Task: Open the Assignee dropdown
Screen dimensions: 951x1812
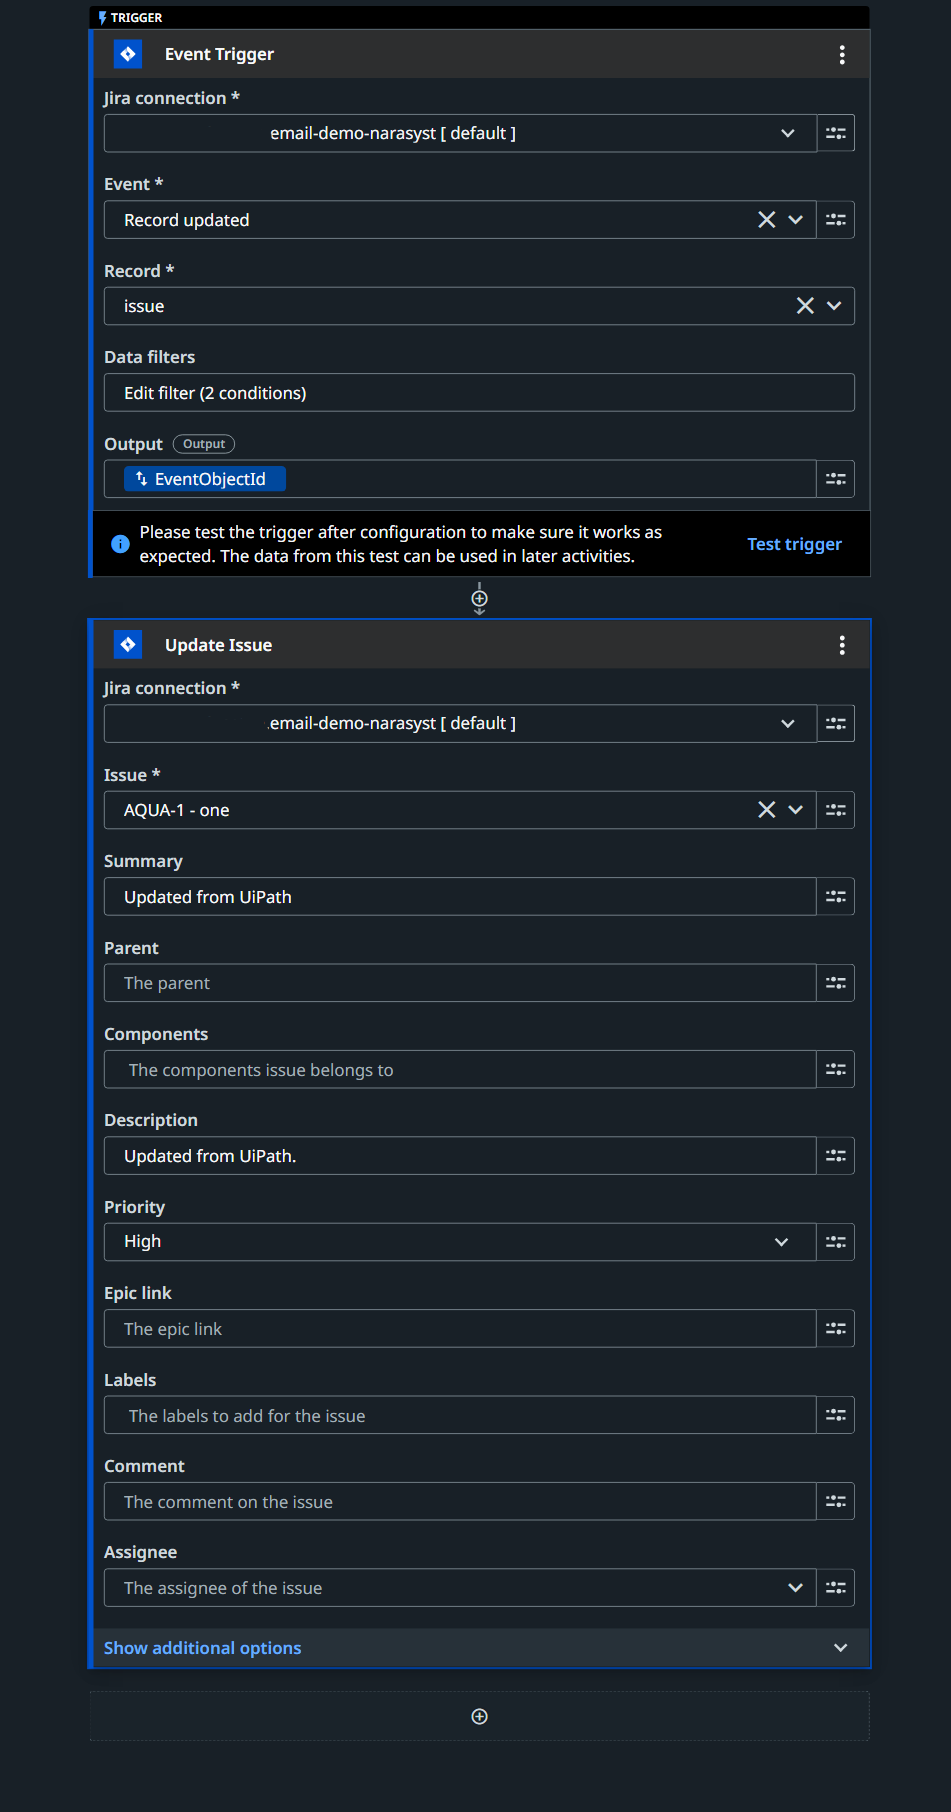Action: coord(460,1587)
